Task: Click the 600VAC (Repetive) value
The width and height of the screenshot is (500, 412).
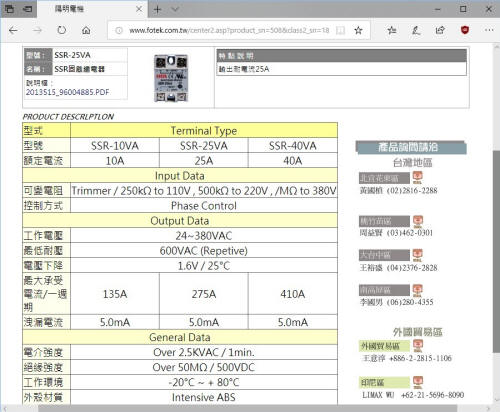Action: (204, 251)
